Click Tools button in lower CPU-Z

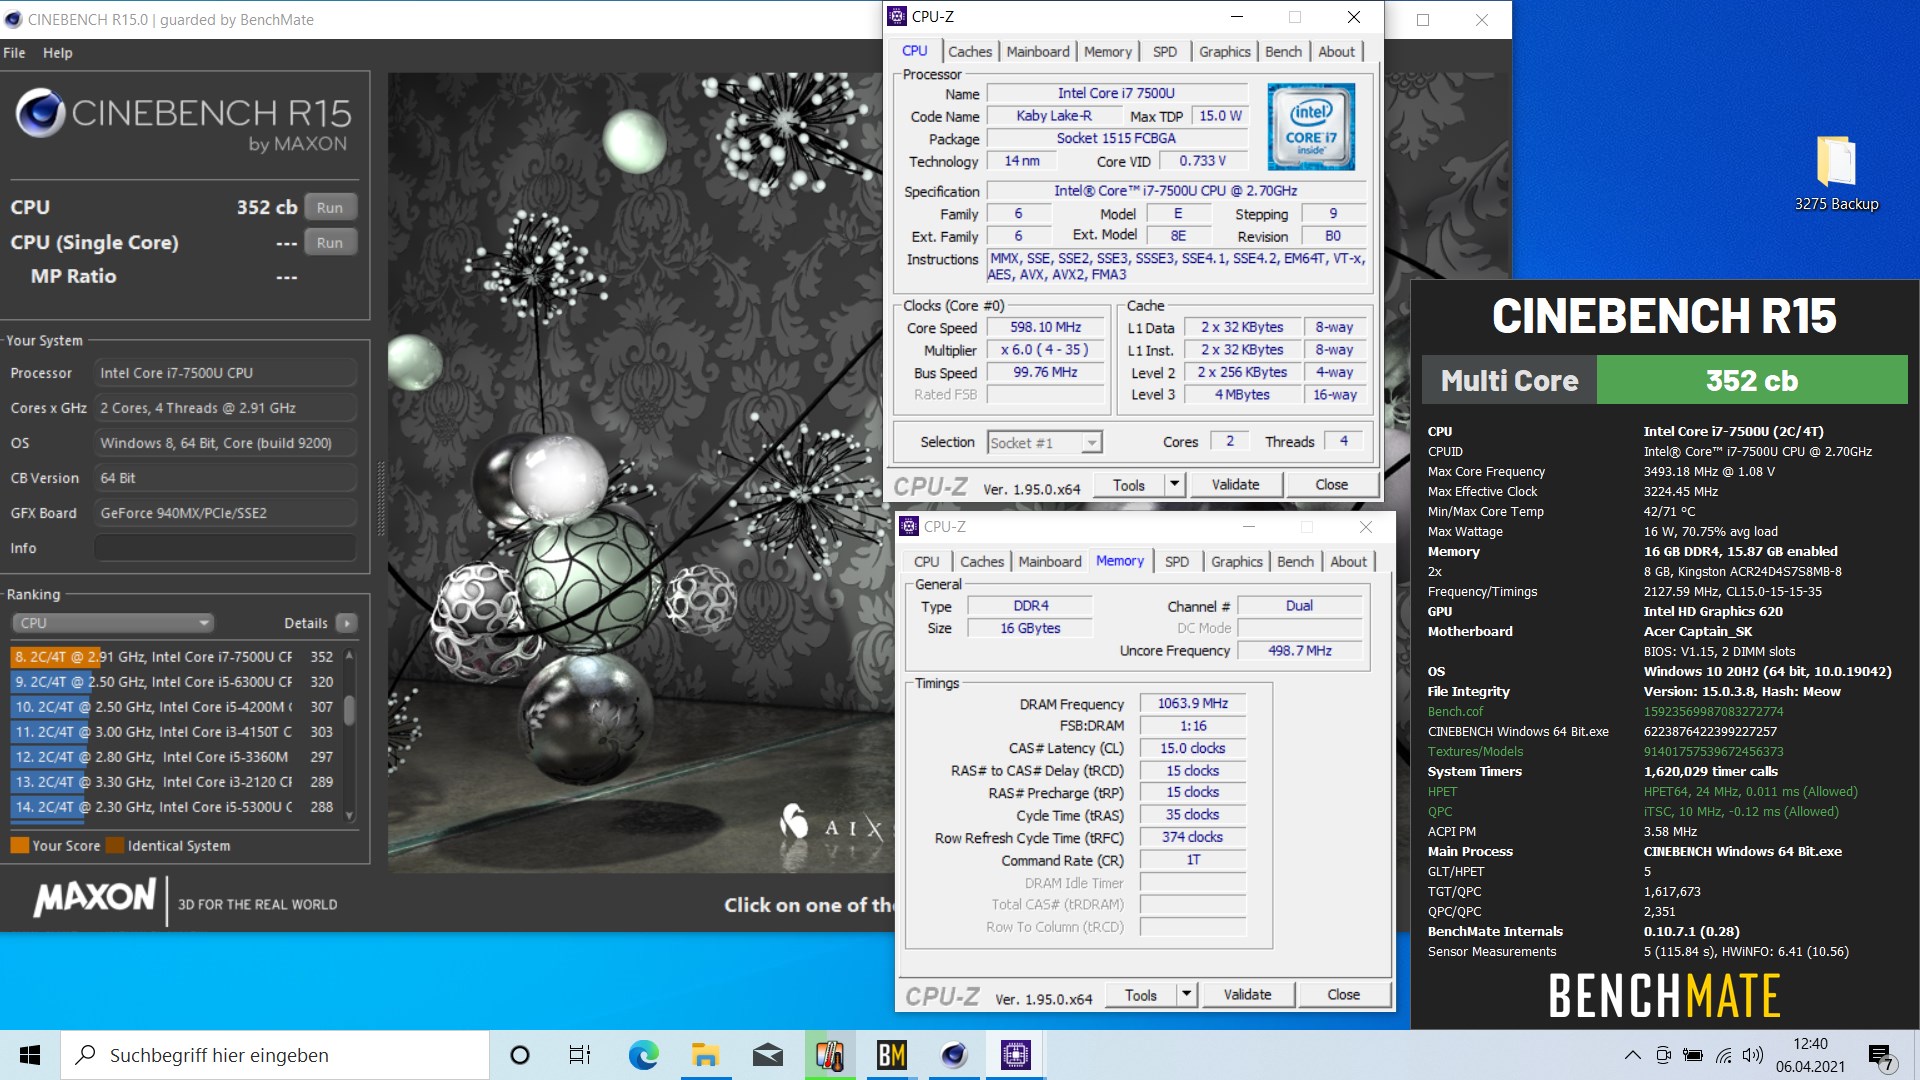1140,995
